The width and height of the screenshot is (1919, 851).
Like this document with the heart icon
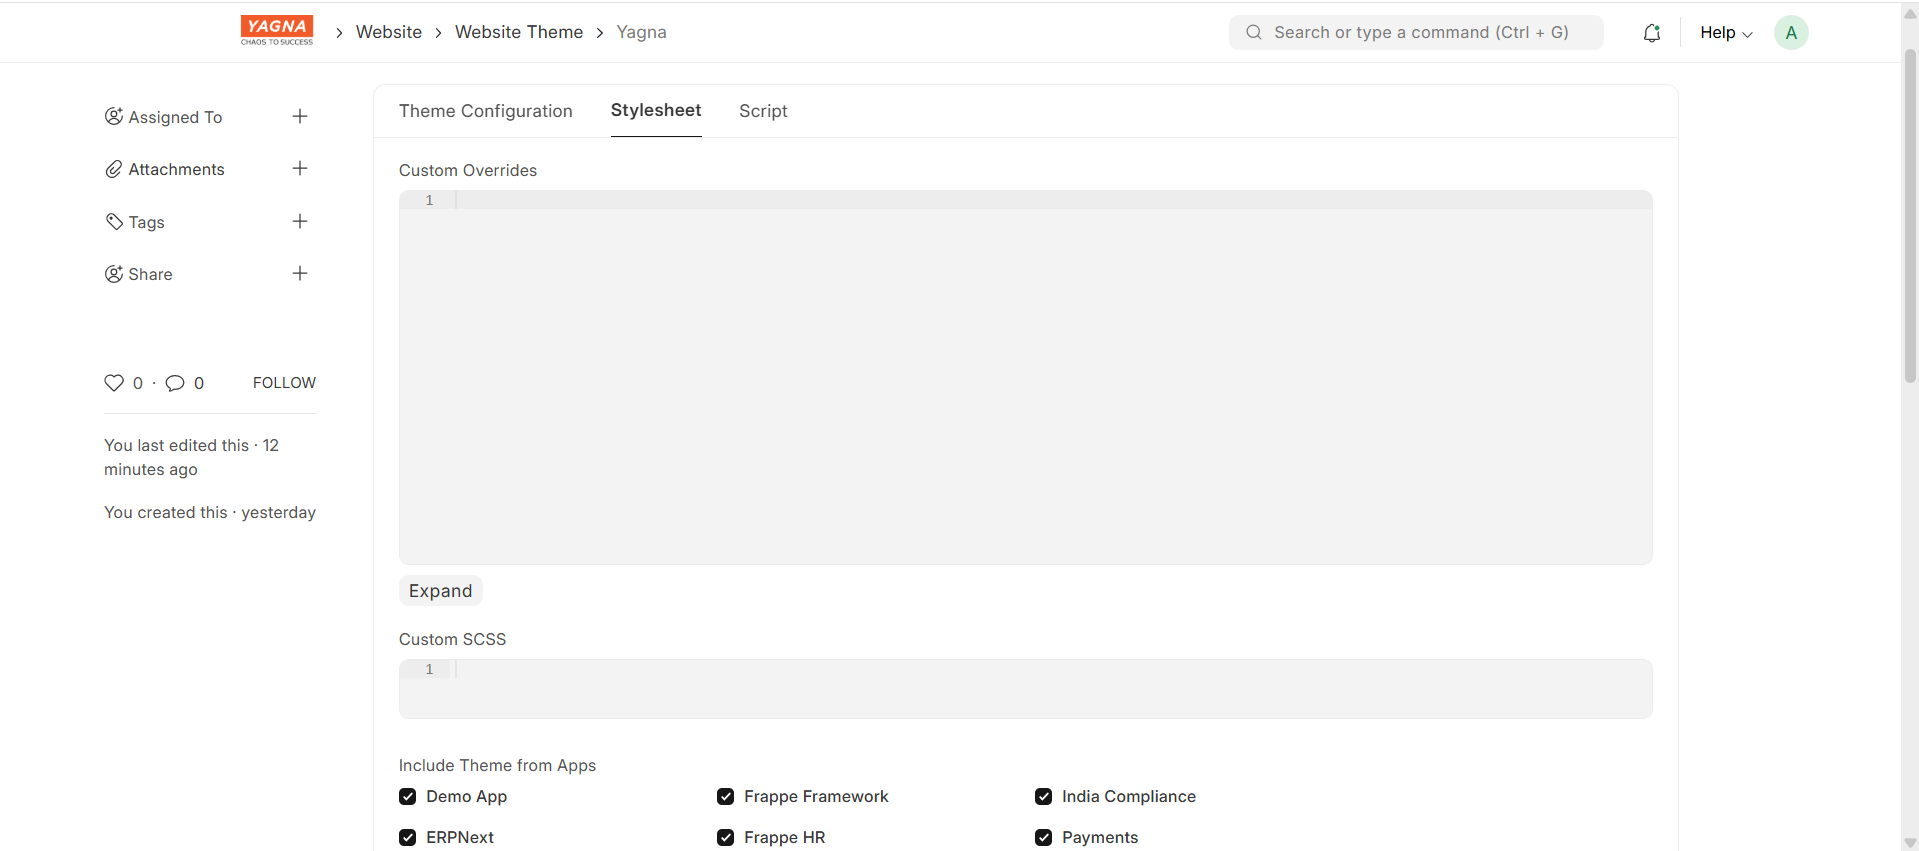[114, 383]
